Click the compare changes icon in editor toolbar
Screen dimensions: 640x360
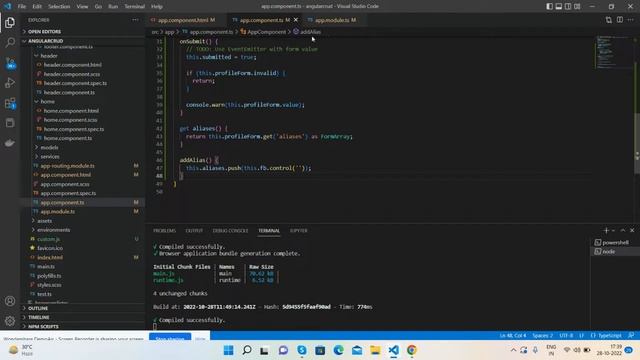click(609, 20)
